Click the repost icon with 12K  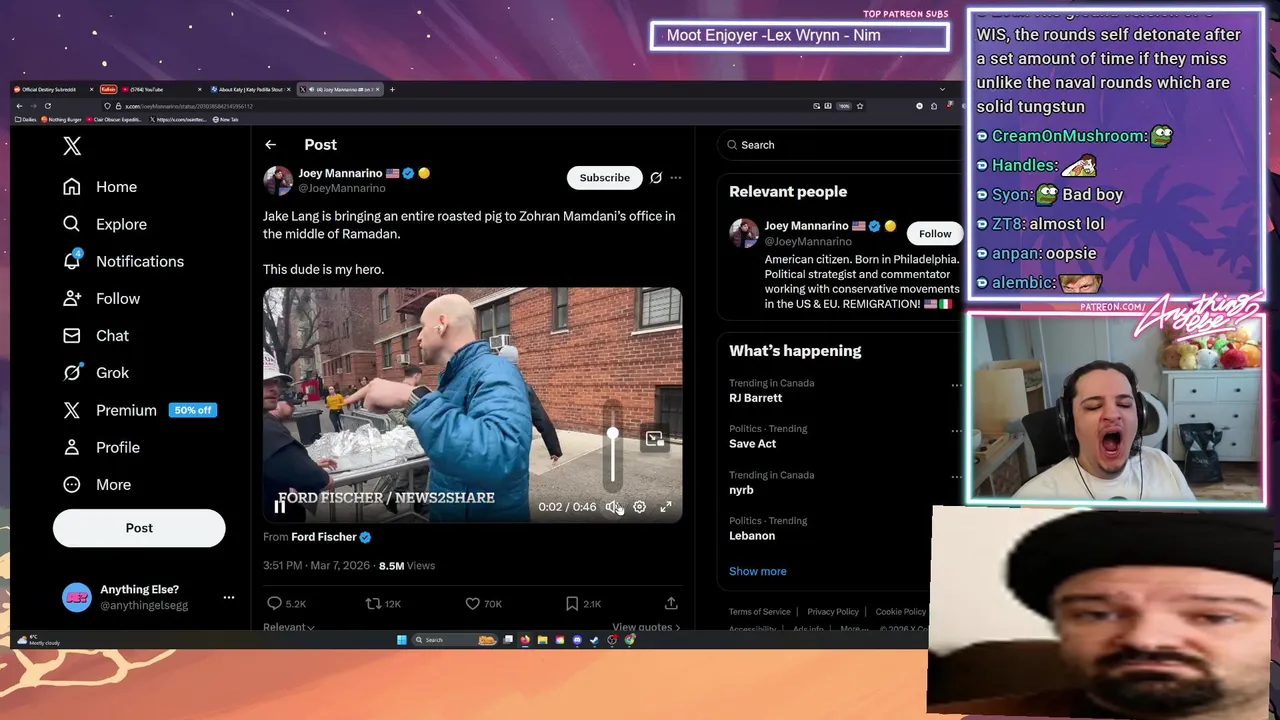(373, 603)
